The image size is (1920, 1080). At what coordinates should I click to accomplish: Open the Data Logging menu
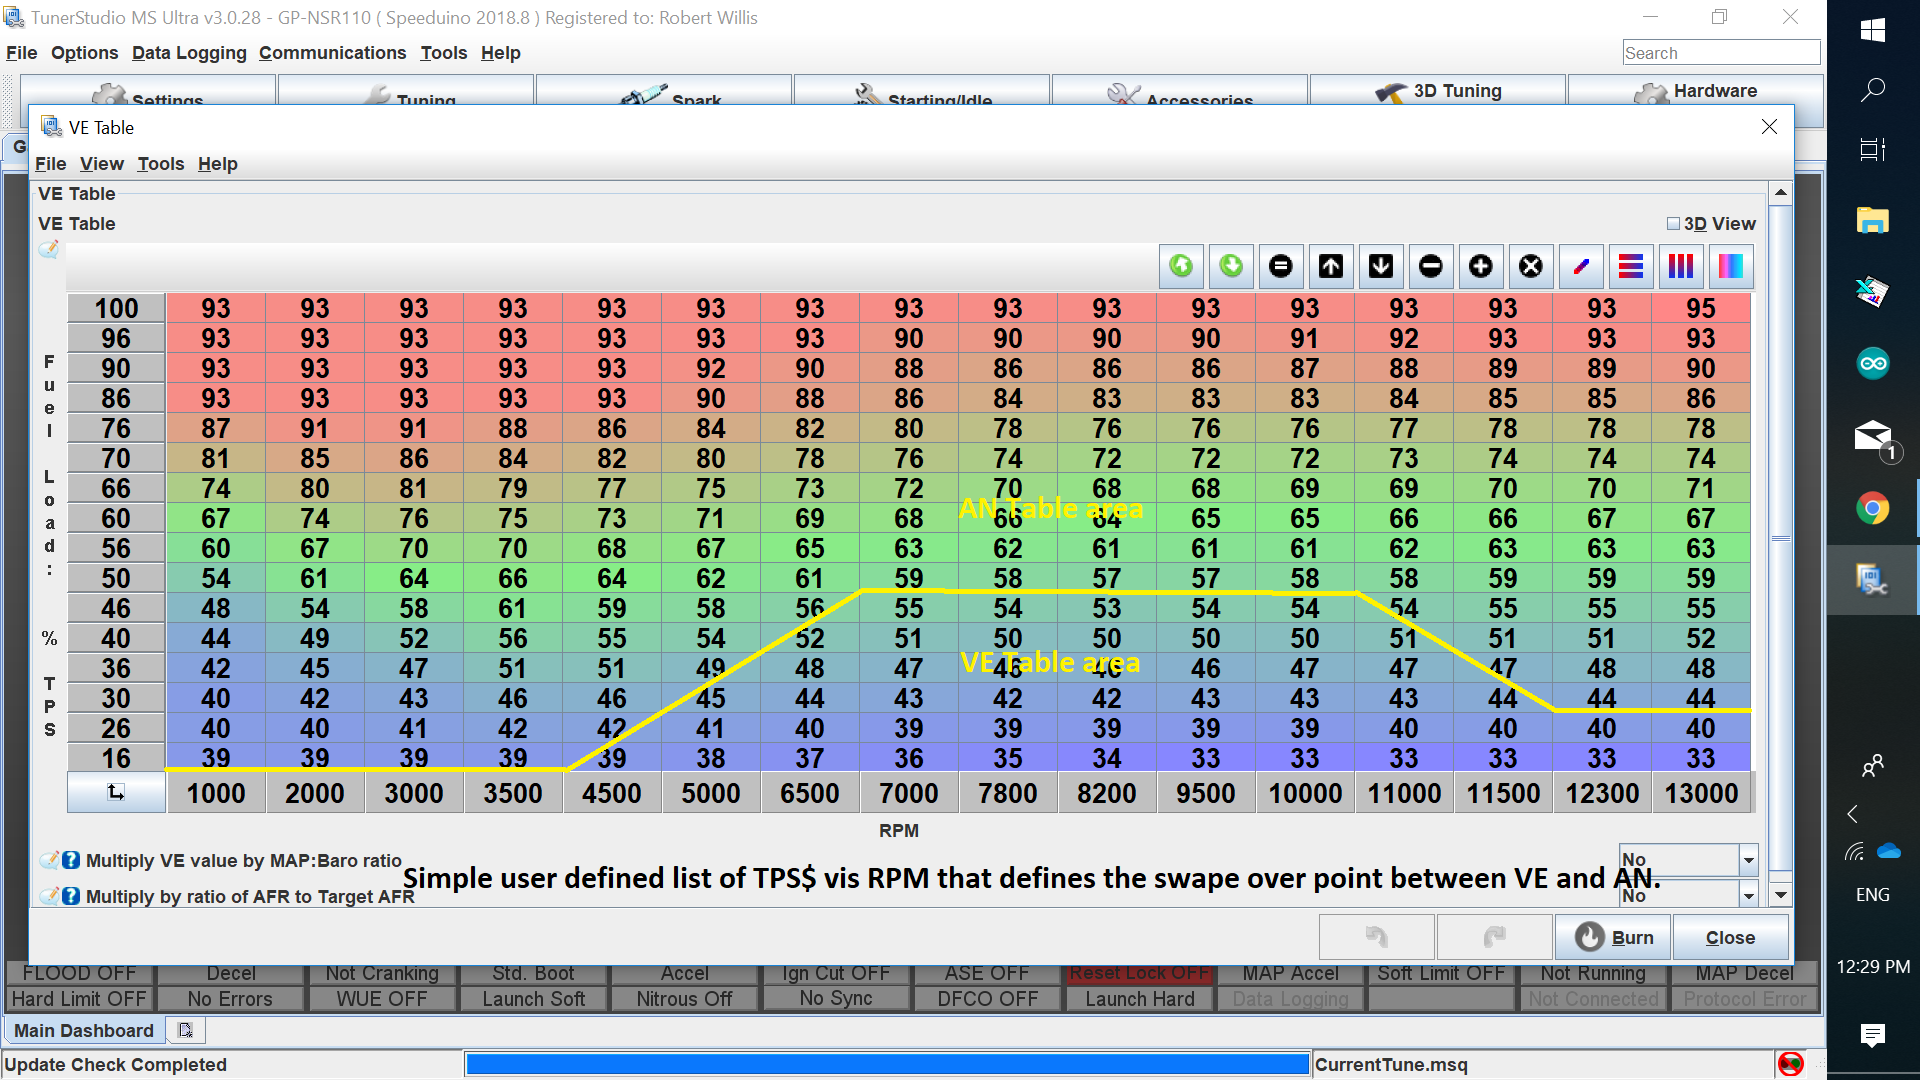coord(189,53)
